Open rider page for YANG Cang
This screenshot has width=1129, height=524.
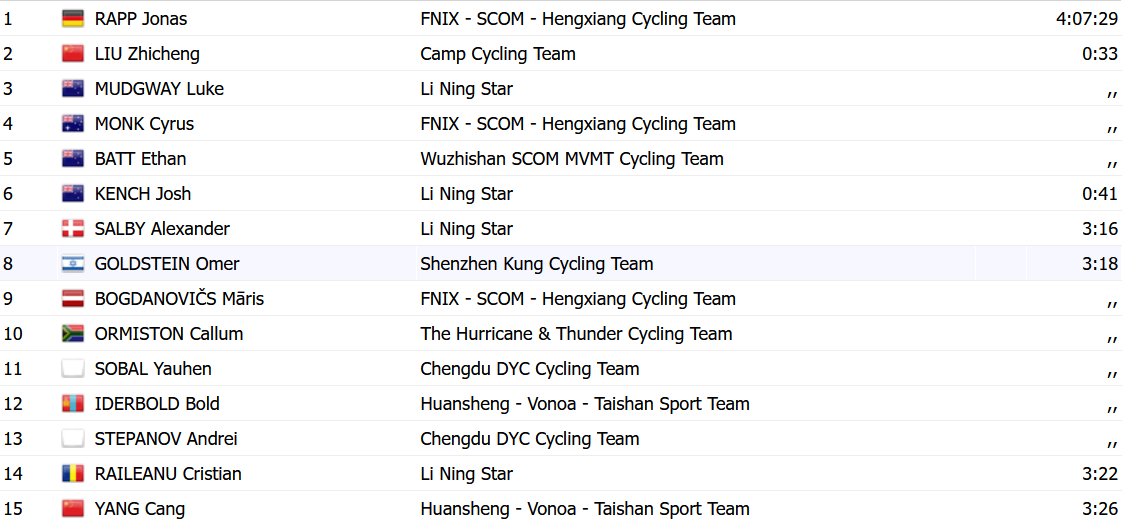click(140, 509)
